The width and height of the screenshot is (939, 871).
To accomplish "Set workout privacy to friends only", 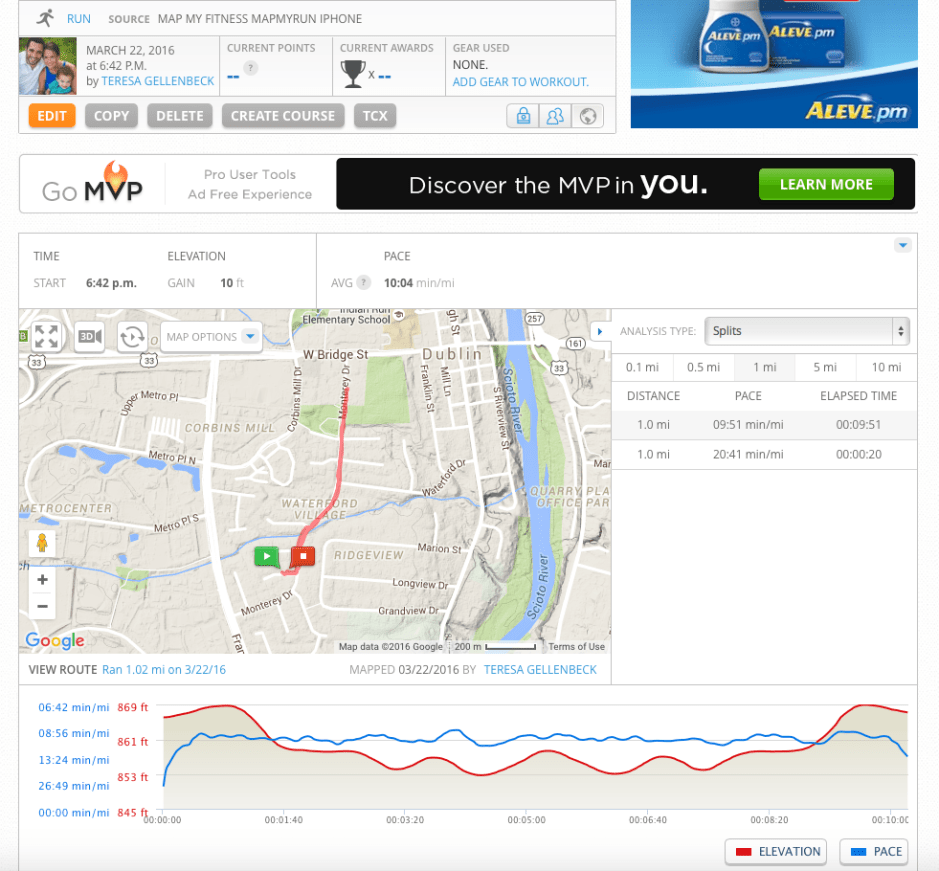I will [x=554, y=116].
